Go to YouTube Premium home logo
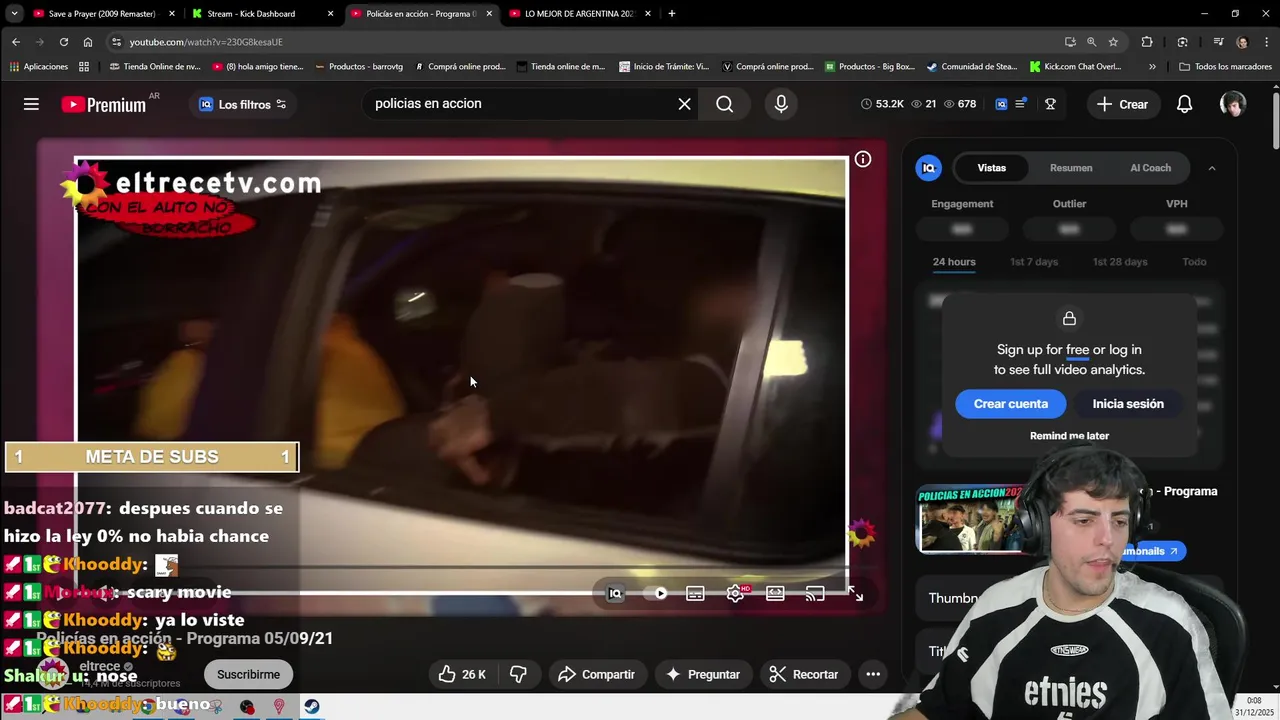The image size is (1280, 720). coord(104,104)
